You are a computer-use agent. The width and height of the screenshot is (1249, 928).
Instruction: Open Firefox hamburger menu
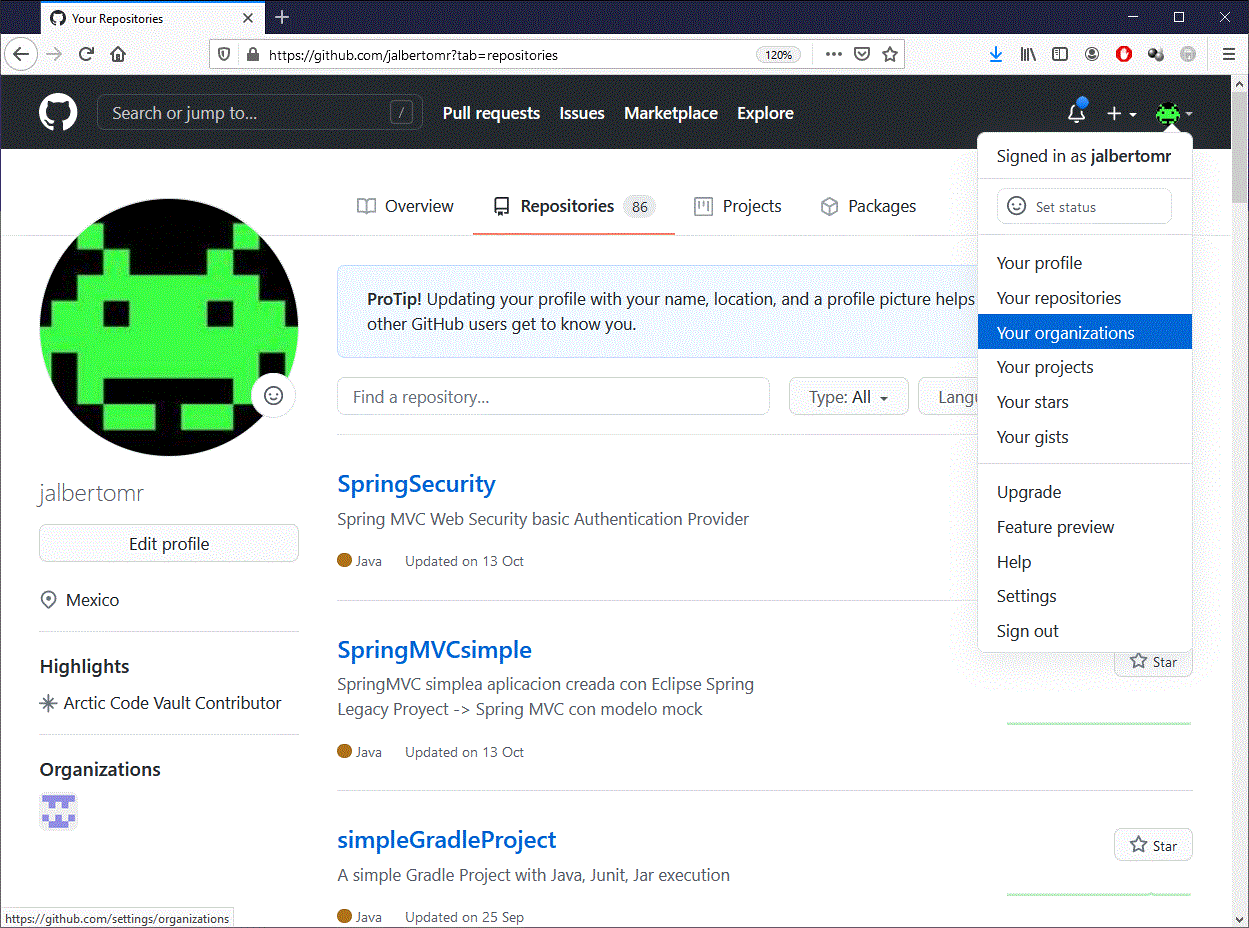tap(1228, 54)
